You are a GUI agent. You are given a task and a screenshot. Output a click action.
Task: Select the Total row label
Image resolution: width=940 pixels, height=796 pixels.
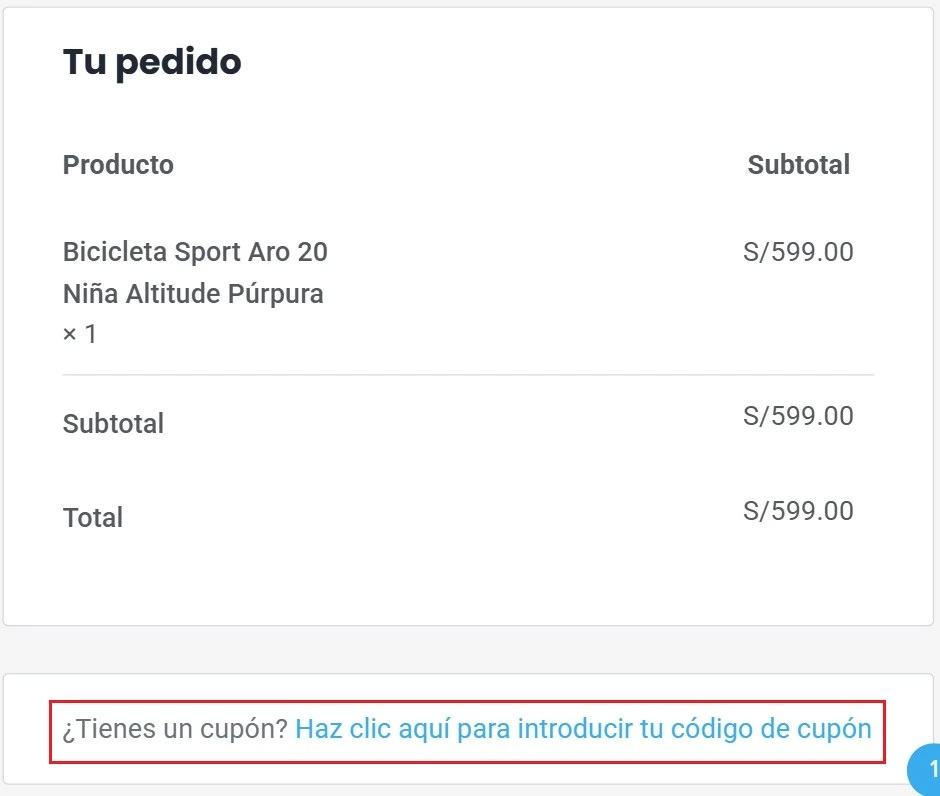(93, 517)
